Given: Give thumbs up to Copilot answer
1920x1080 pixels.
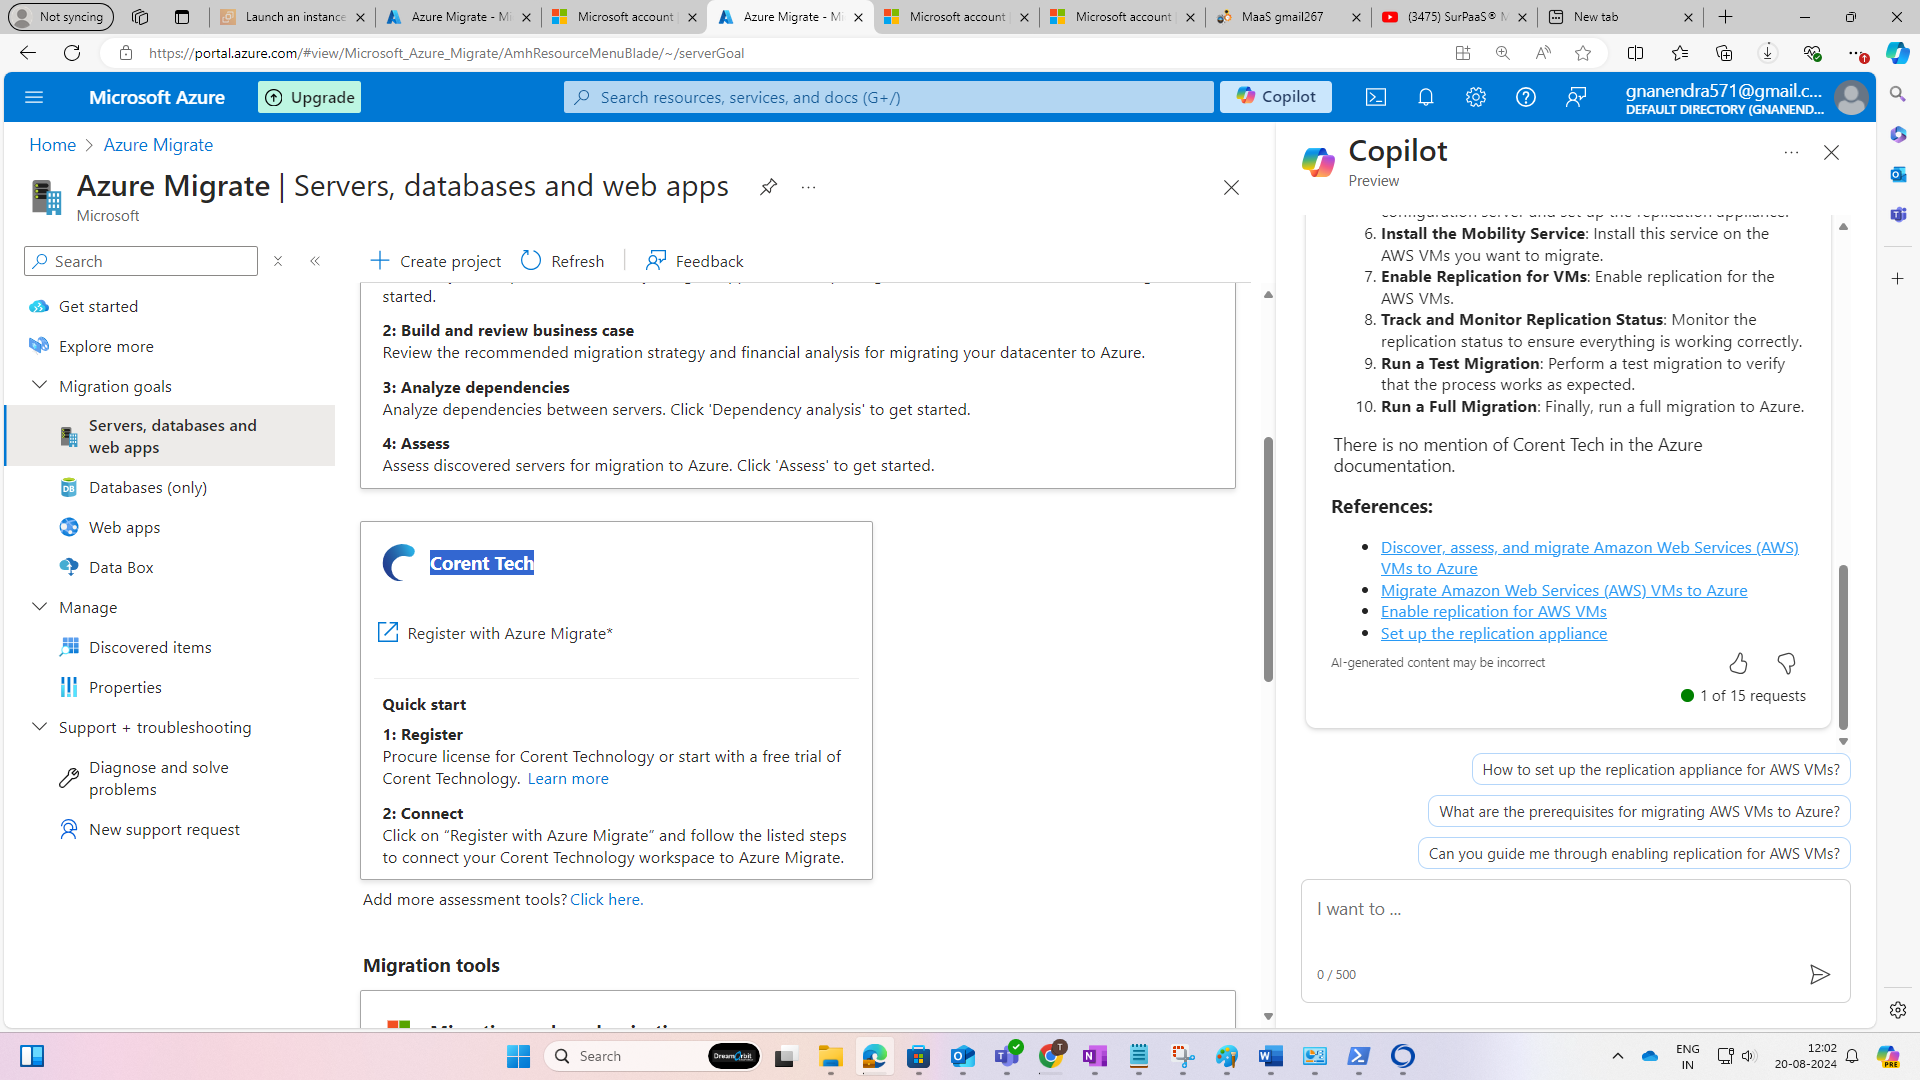Looking at the screenshot, I should (x=1738, y=663).
